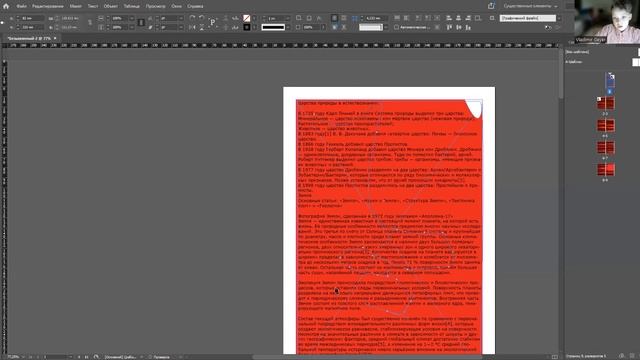The width and height of the screenshot is (640, 360).
Task: Click the X position input field
Action: coord(32,18)
